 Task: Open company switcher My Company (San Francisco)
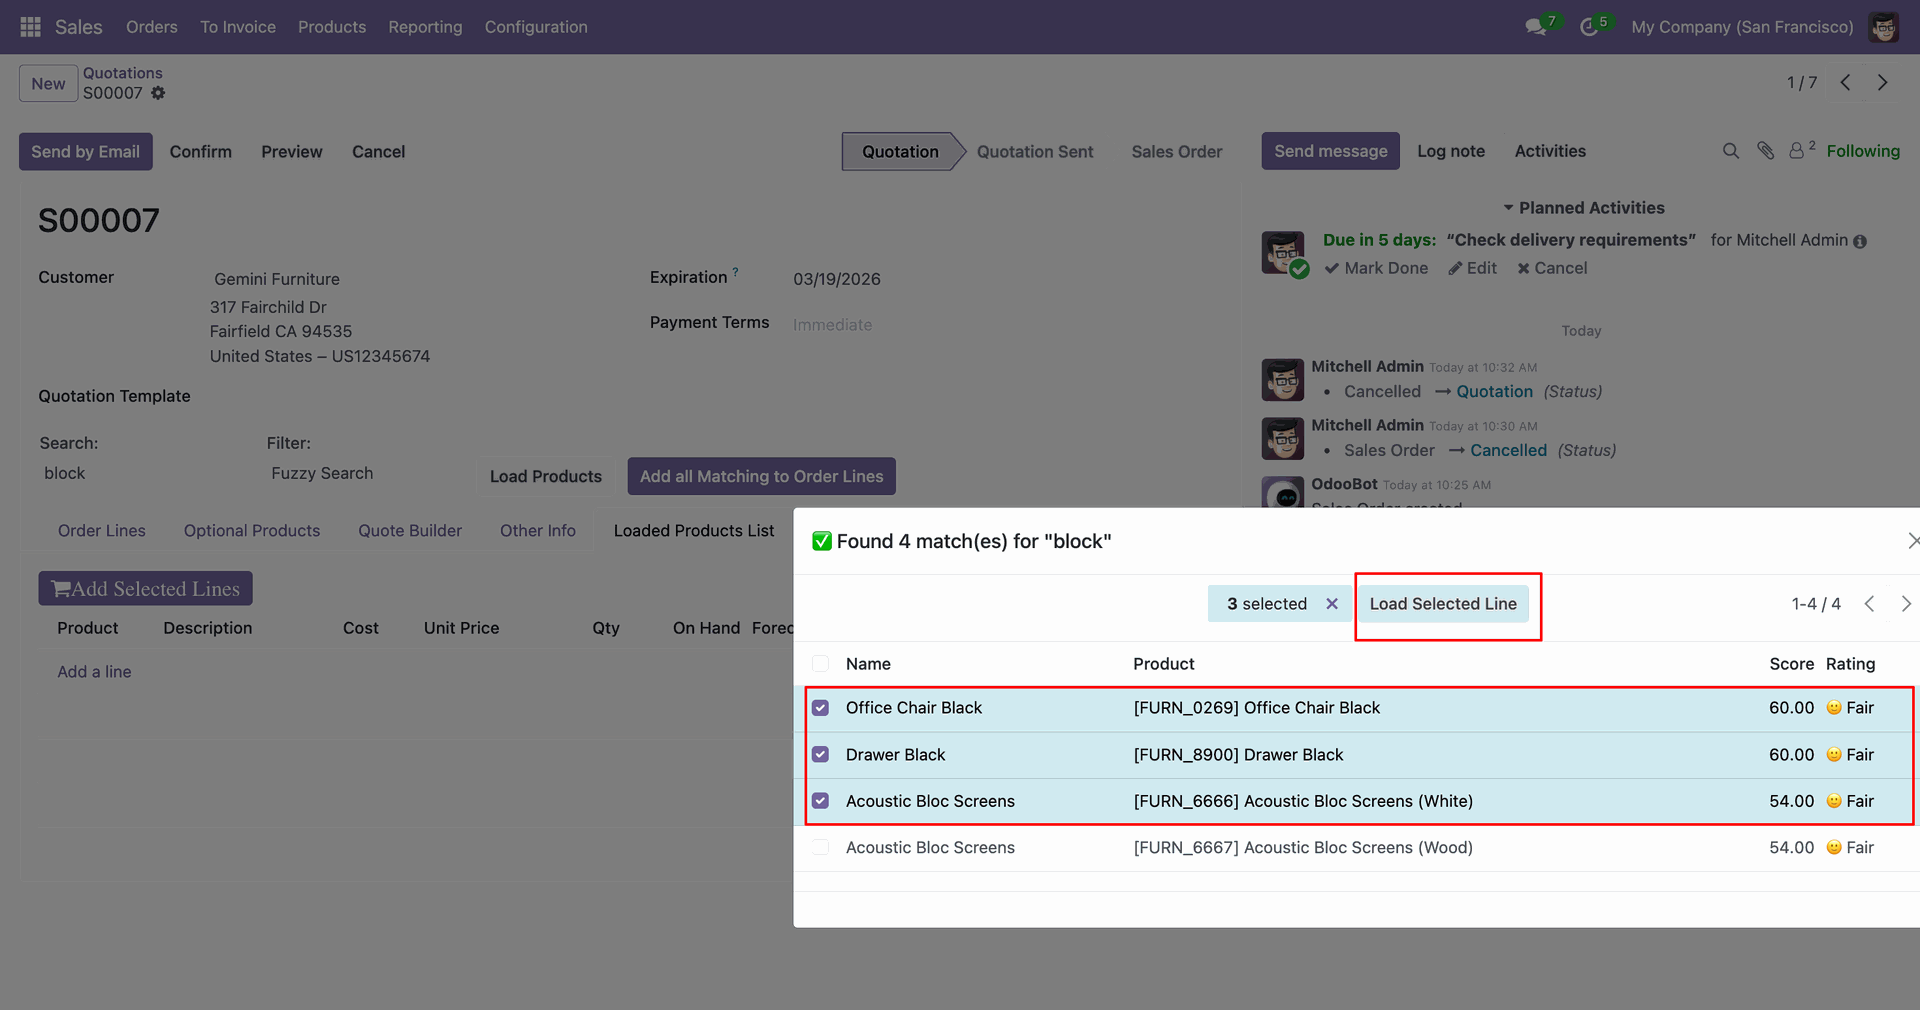click(1742, 27)
